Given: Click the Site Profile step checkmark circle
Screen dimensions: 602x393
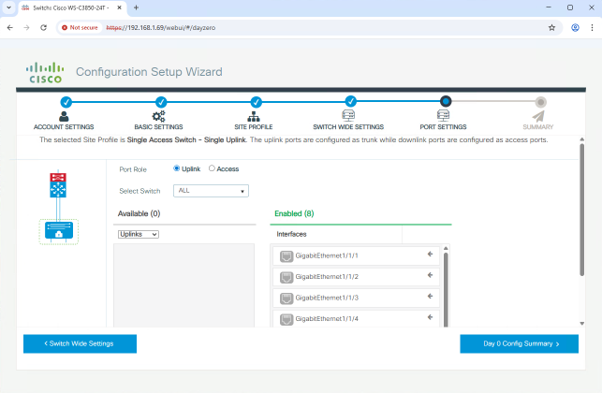Looking at the screenshot, I should (256, 102).
